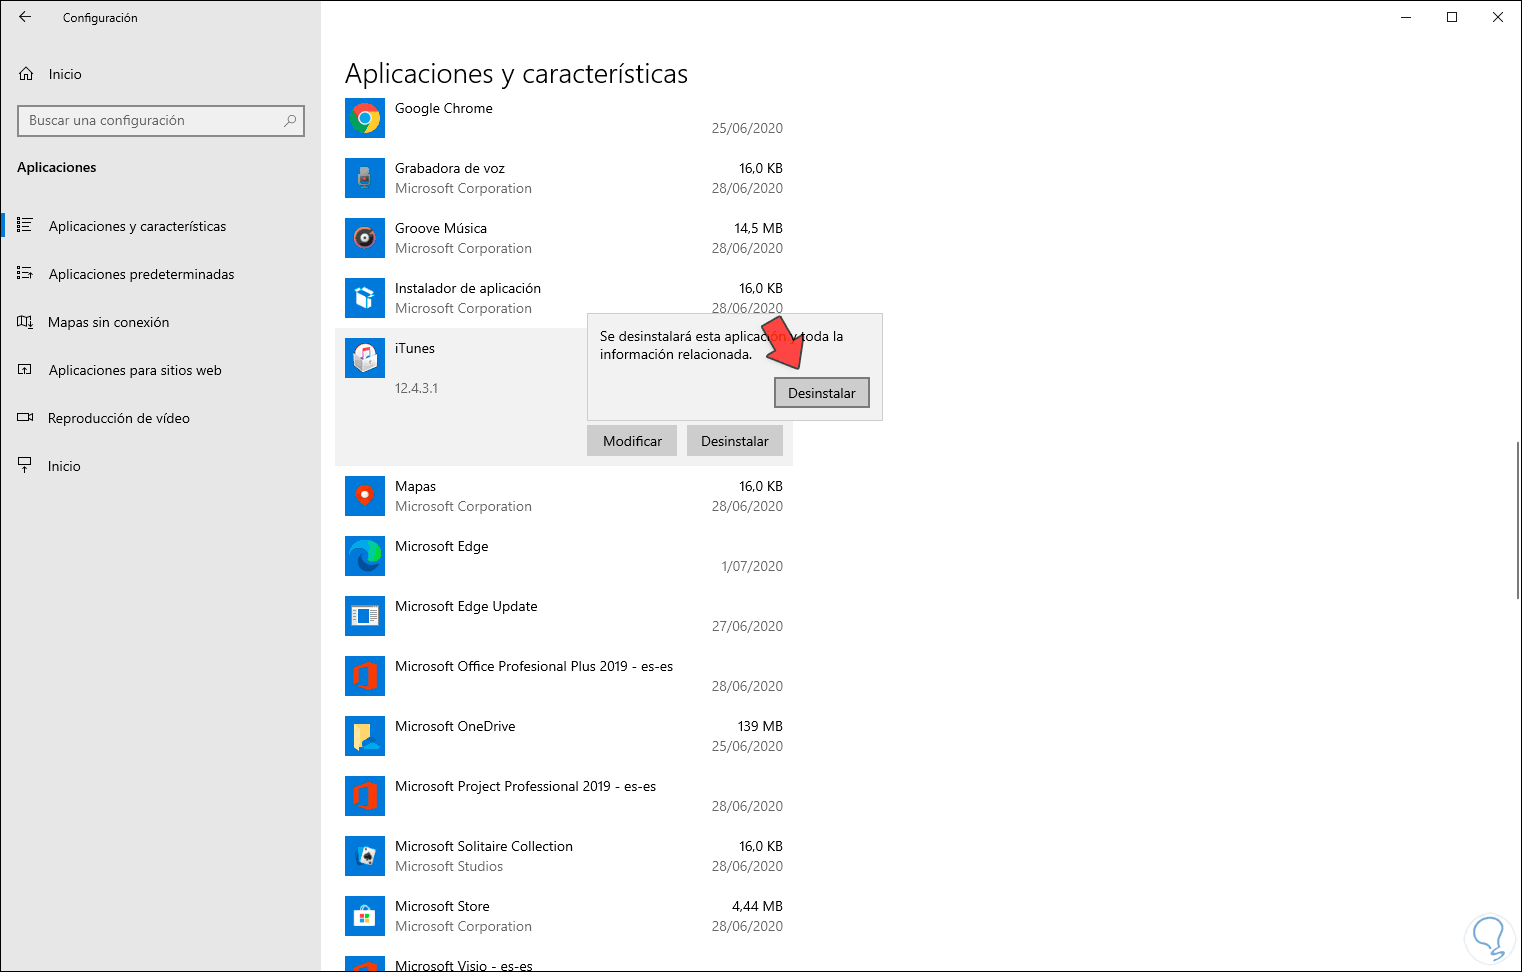Go to Mapas sin conexión
The width and height of the screenshot is (1522, 972).
[160, 322]
